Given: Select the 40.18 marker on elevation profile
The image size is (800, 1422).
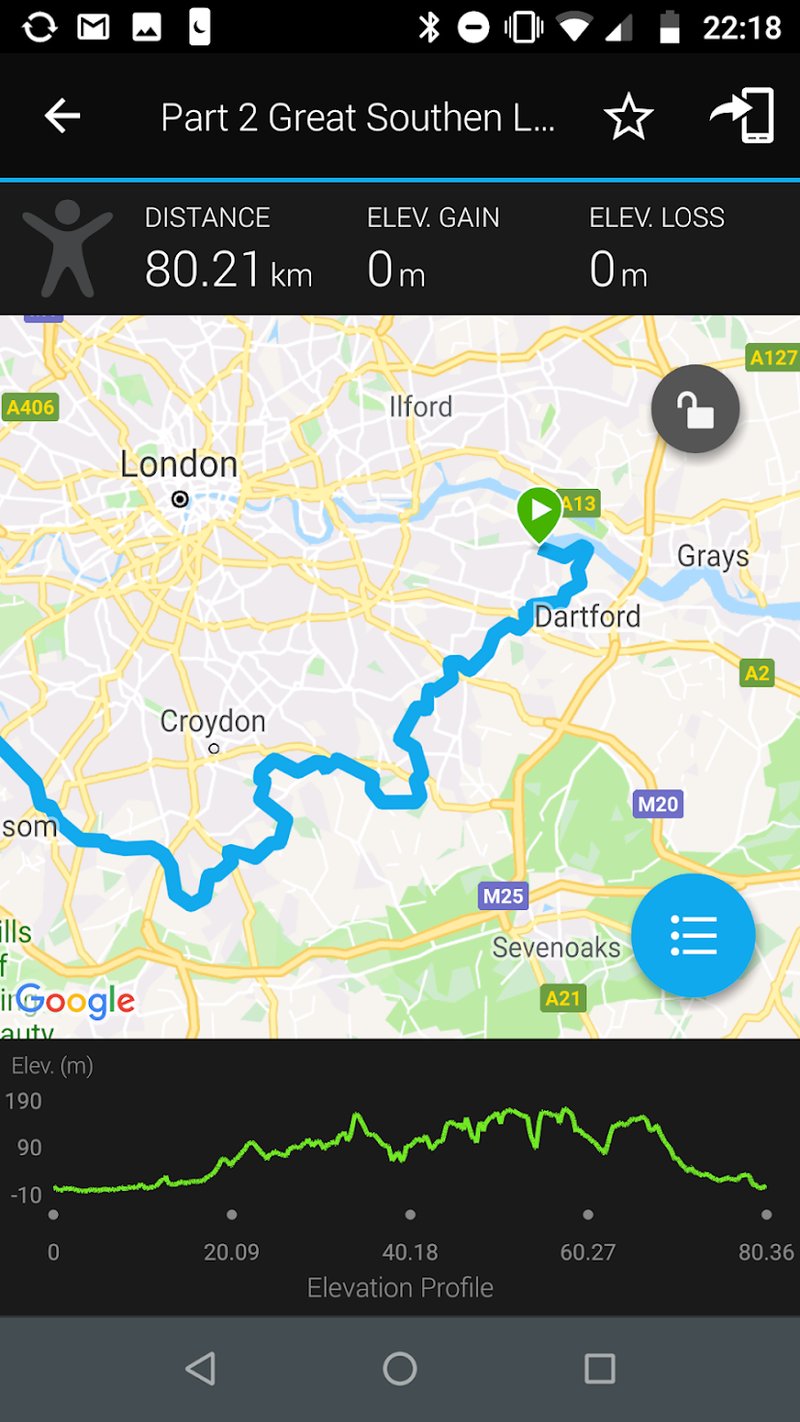Looking at the screenshot, I should click(x=410, y=1215).
